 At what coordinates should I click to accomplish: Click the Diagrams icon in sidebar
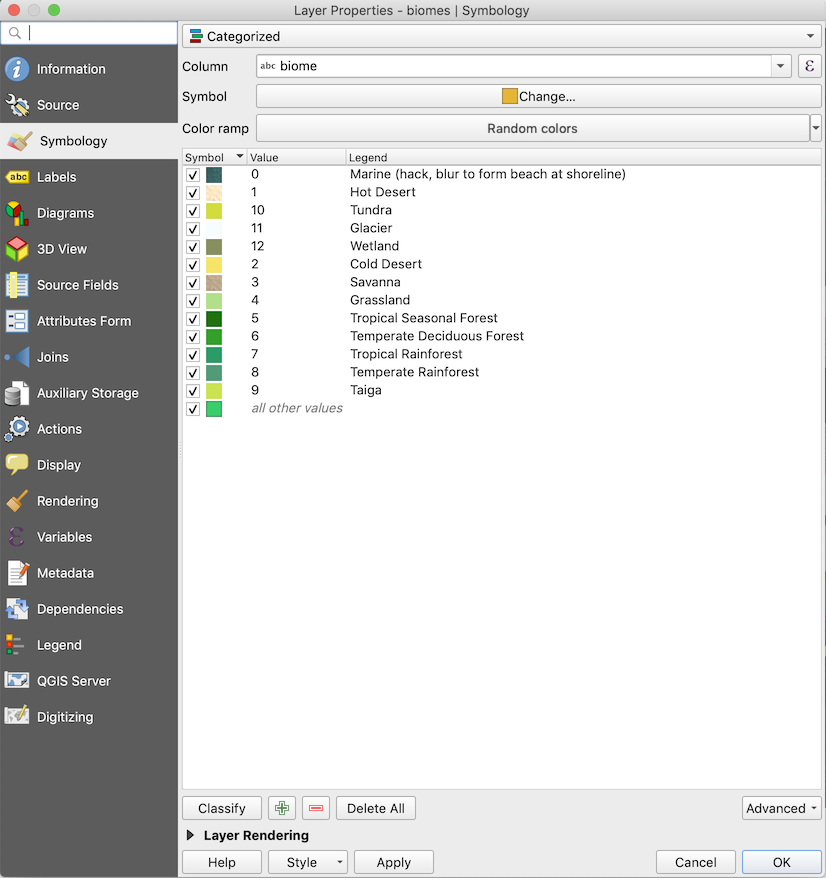(17, 213)
